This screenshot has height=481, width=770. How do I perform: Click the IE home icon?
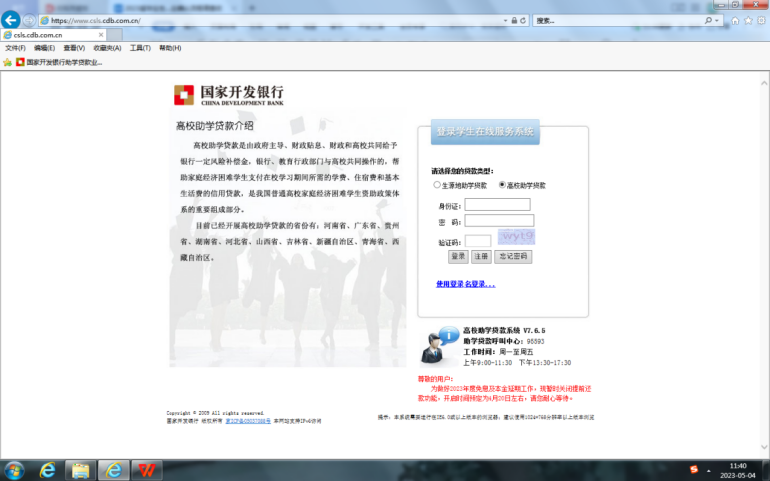pos(735,20)
